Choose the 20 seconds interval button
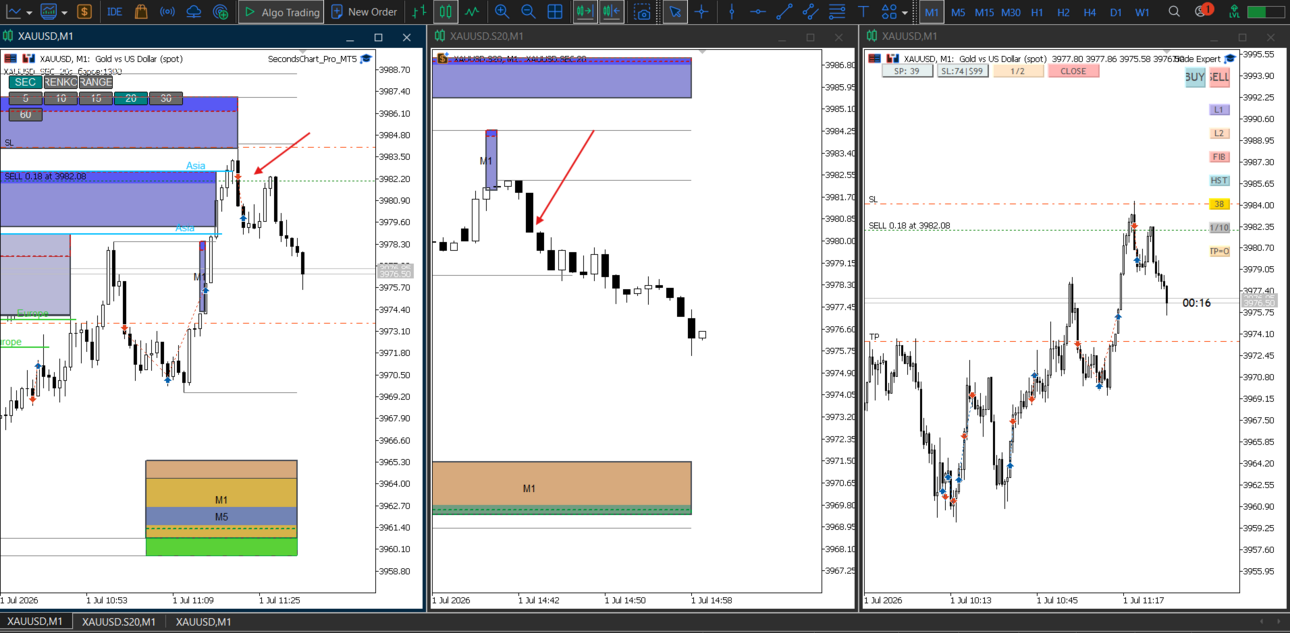Image resolution: width=1290 pixels, height=633 pixels. tap(130, 98)
